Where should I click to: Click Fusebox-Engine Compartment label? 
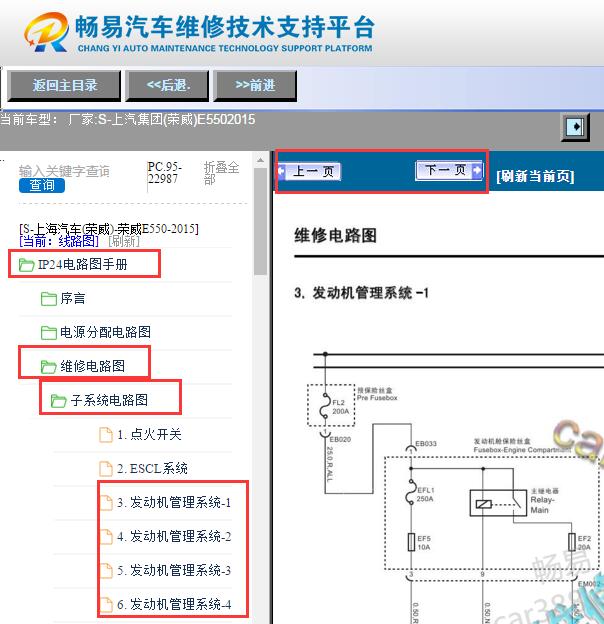(522, 450)
